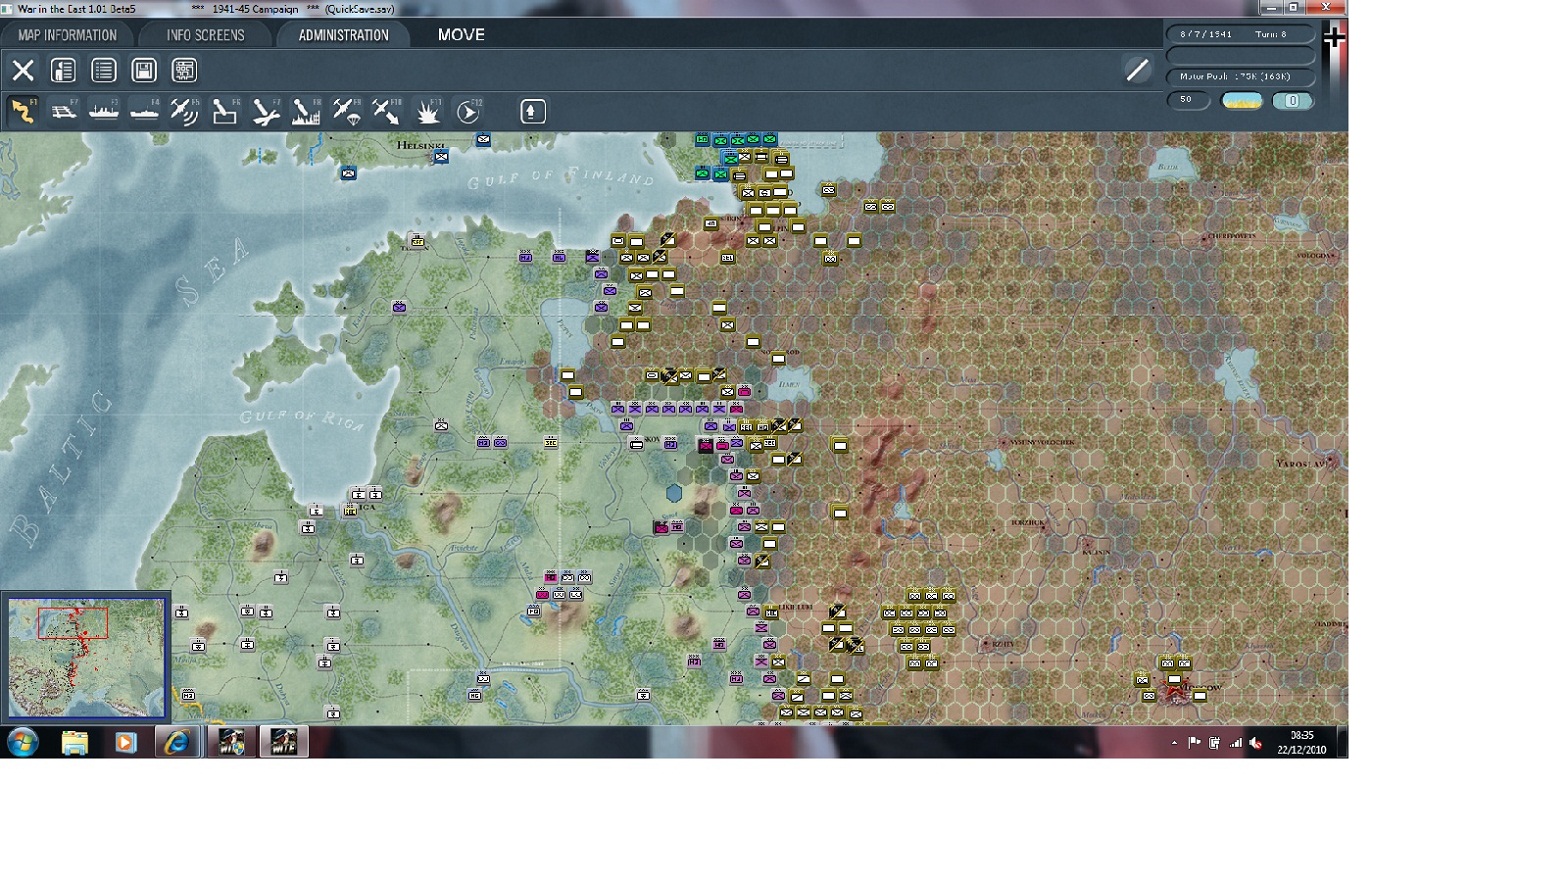Click the up-arrow icon right of F12
Screen dimensions: 1568x882
click(533, 111)
